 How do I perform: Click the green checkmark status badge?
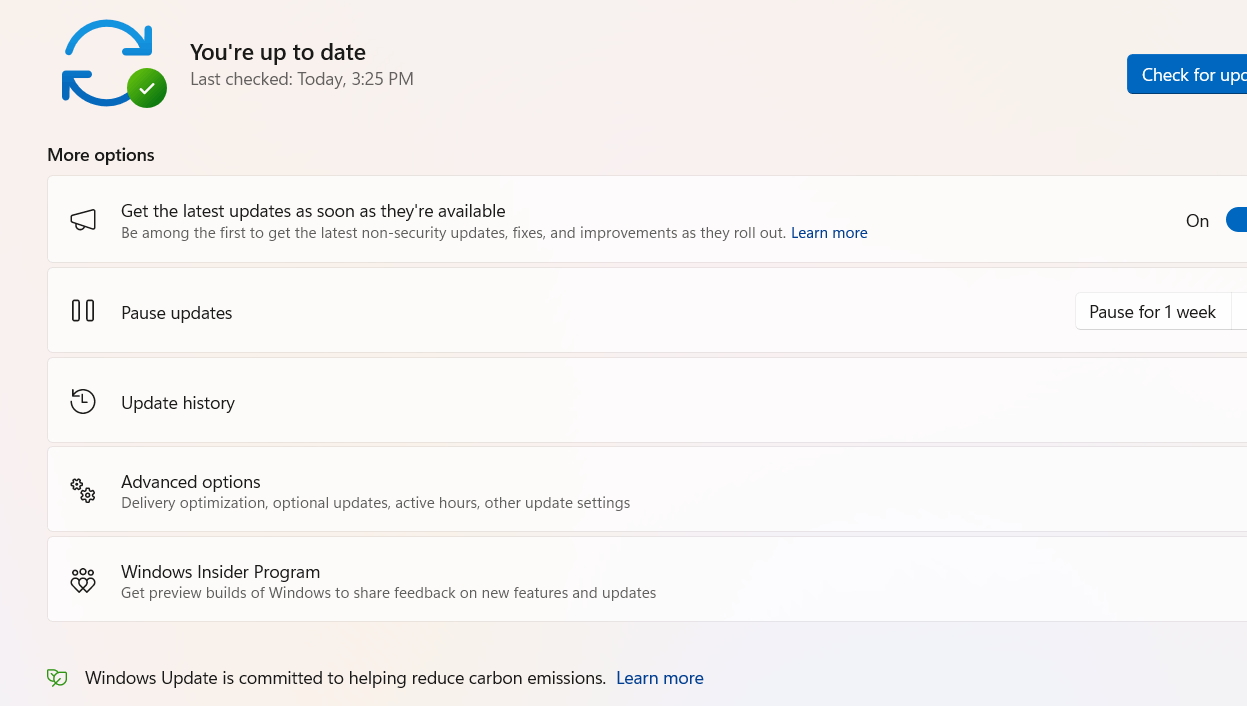tap(147, 88)
